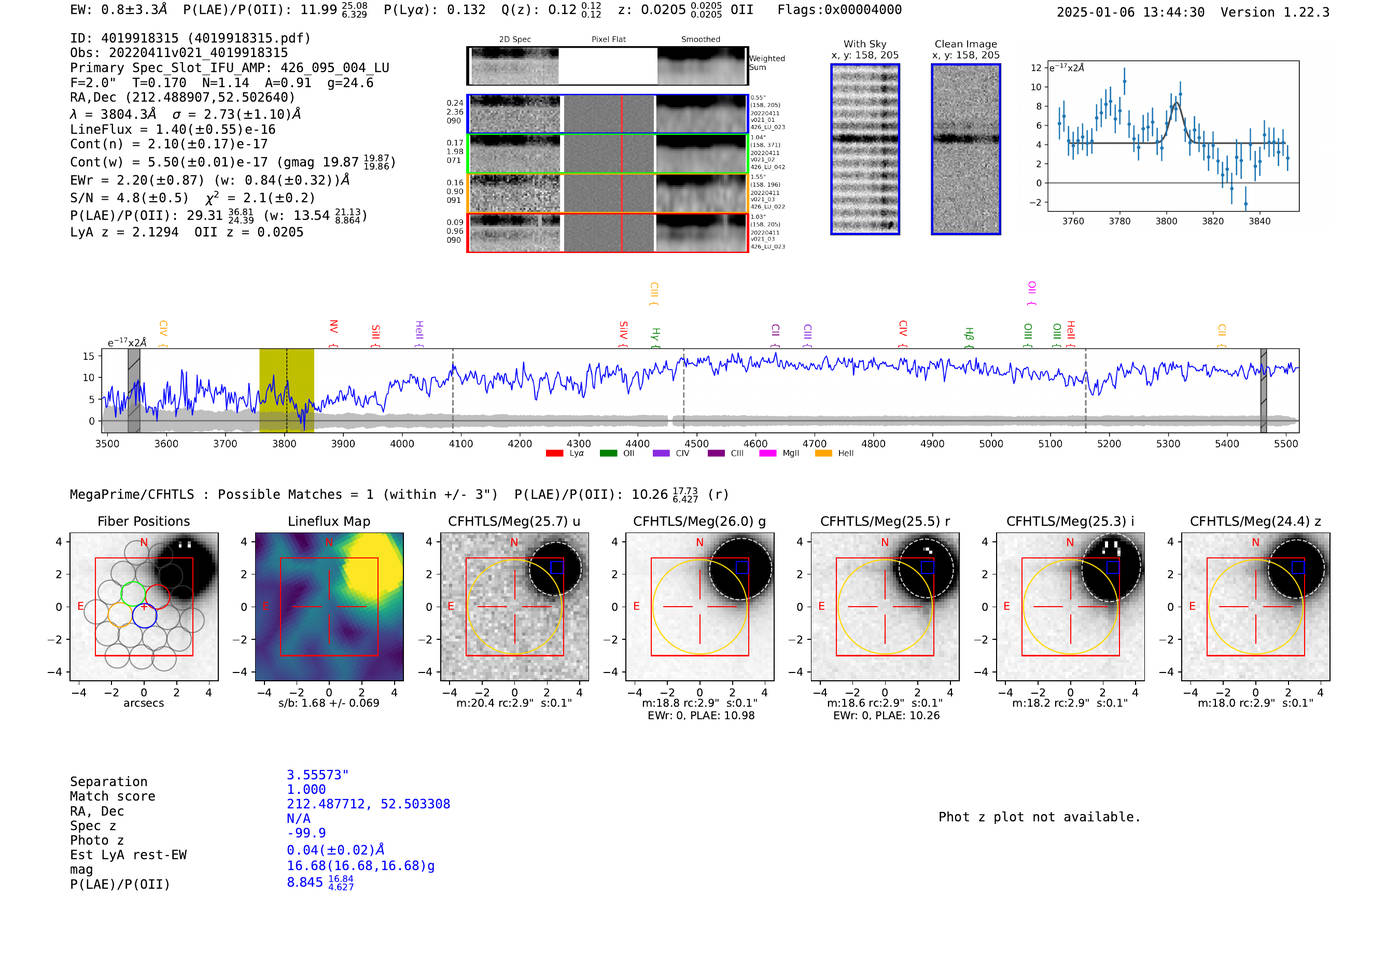
Task: Select the CFHTLS/Meg(25.7) u image
Action: [x=515, y=607]
